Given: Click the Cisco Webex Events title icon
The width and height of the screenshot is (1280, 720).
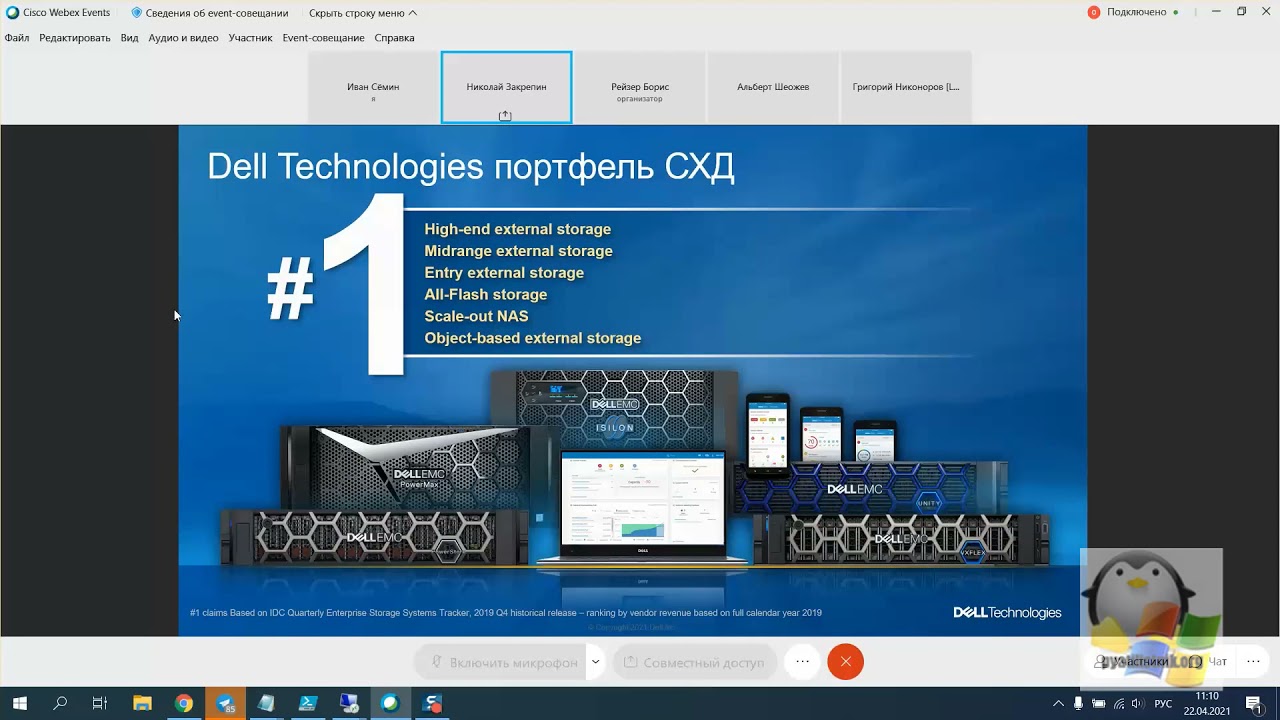Looking at the screenshot, I should pyautogui.click(x=12, y=13).
